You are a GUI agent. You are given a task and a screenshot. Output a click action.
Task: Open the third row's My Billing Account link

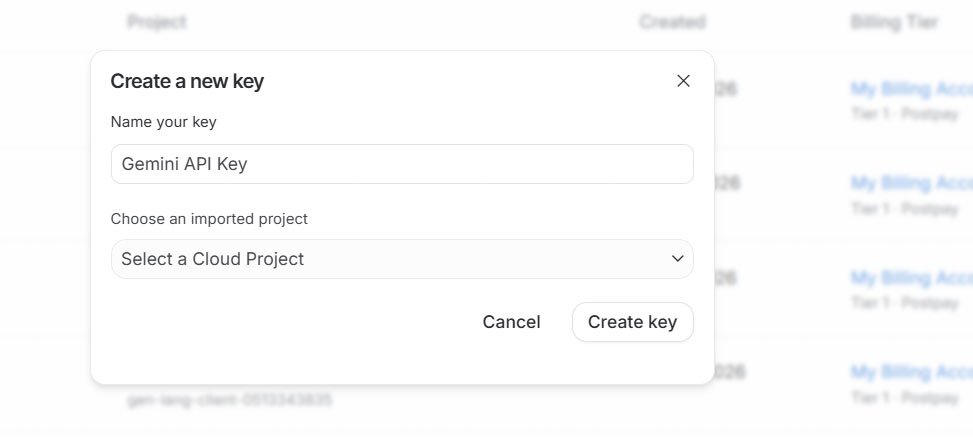[911, 278]
